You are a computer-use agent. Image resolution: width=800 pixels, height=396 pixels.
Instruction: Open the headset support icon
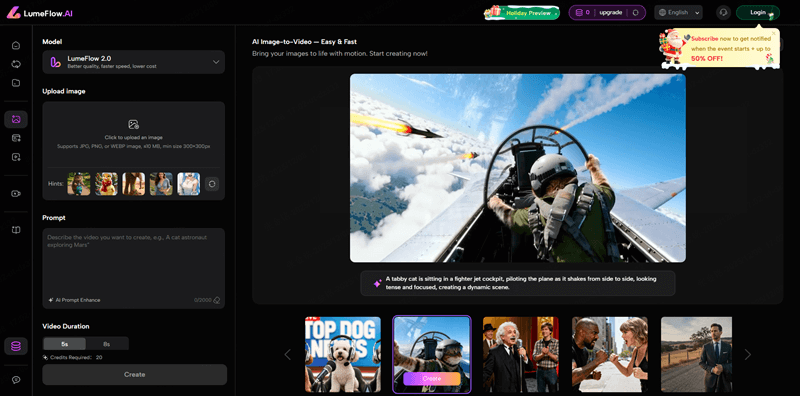(x=723, y=13)
